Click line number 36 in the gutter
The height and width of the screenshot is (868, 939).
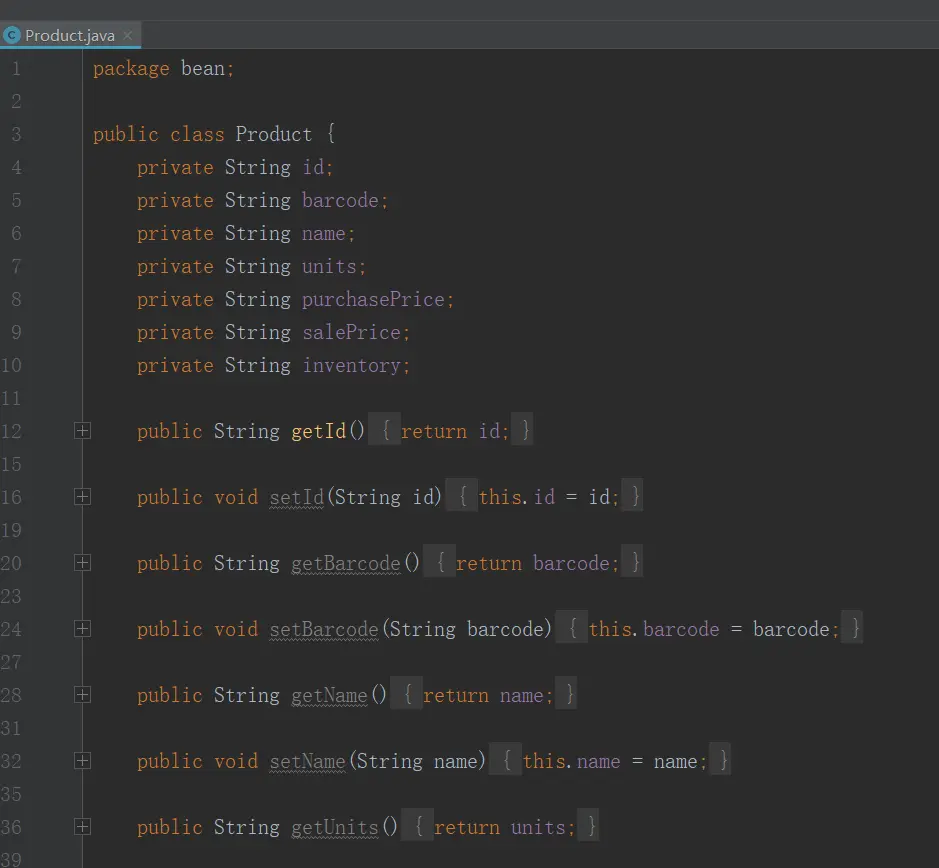[x=11, y=827]
